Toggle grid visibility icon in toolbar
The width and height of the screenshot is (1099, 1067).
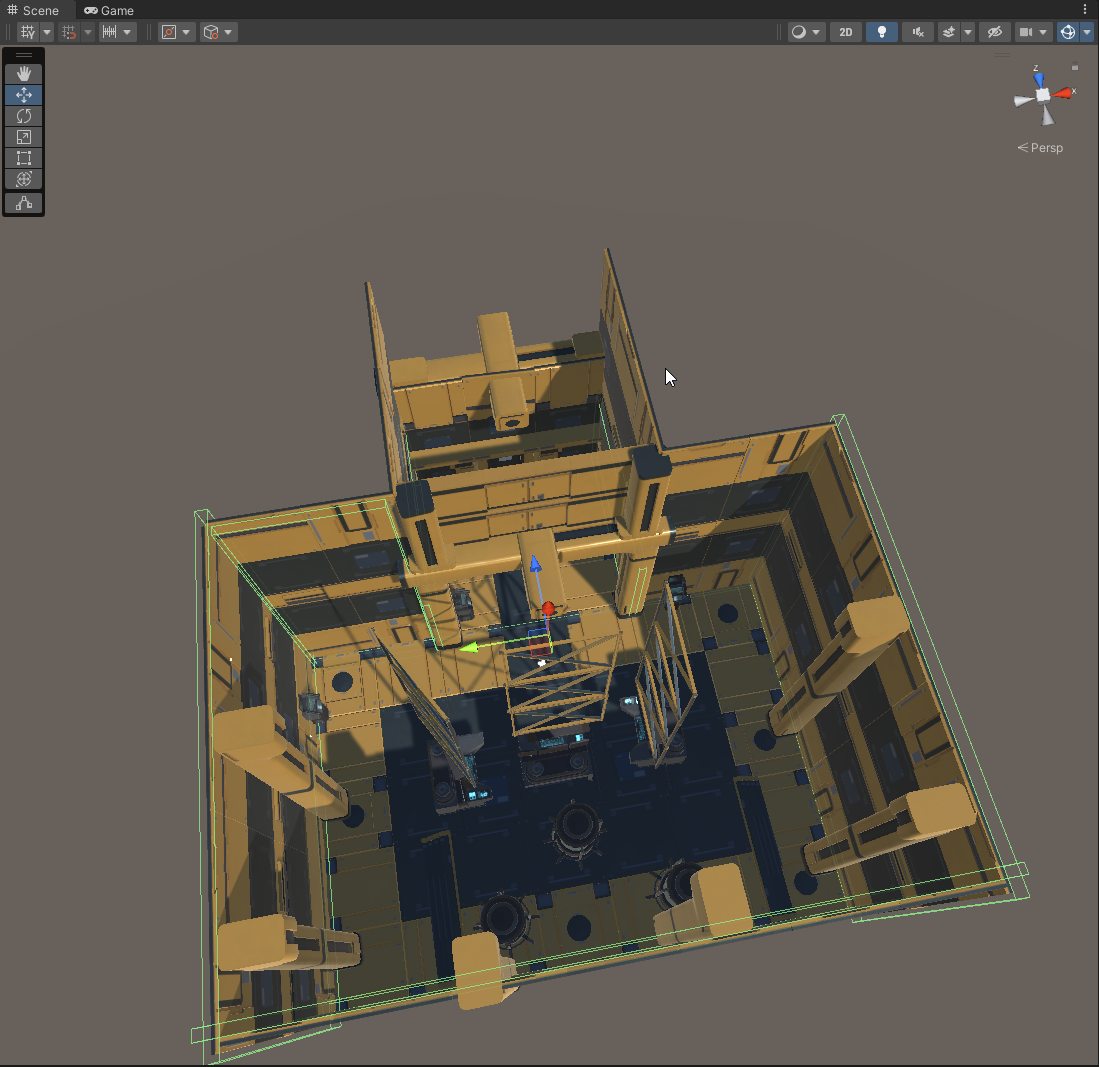tap(27, 32)
